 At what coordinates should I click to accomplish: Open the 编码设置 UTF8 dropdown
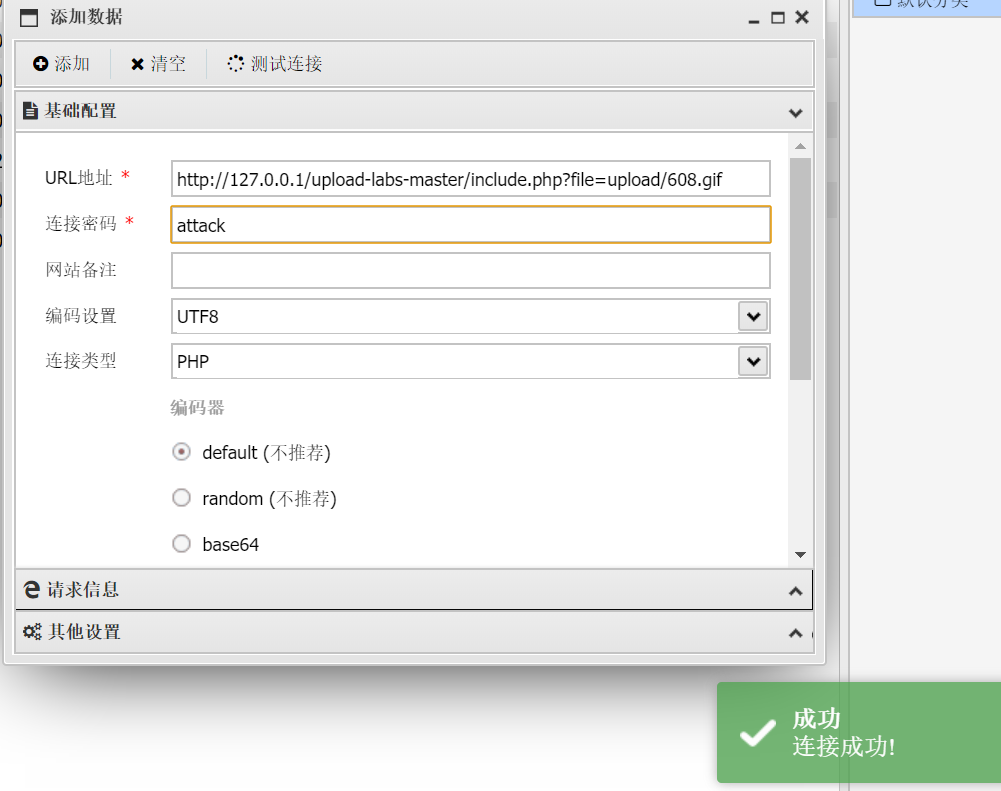pos(752,316)
